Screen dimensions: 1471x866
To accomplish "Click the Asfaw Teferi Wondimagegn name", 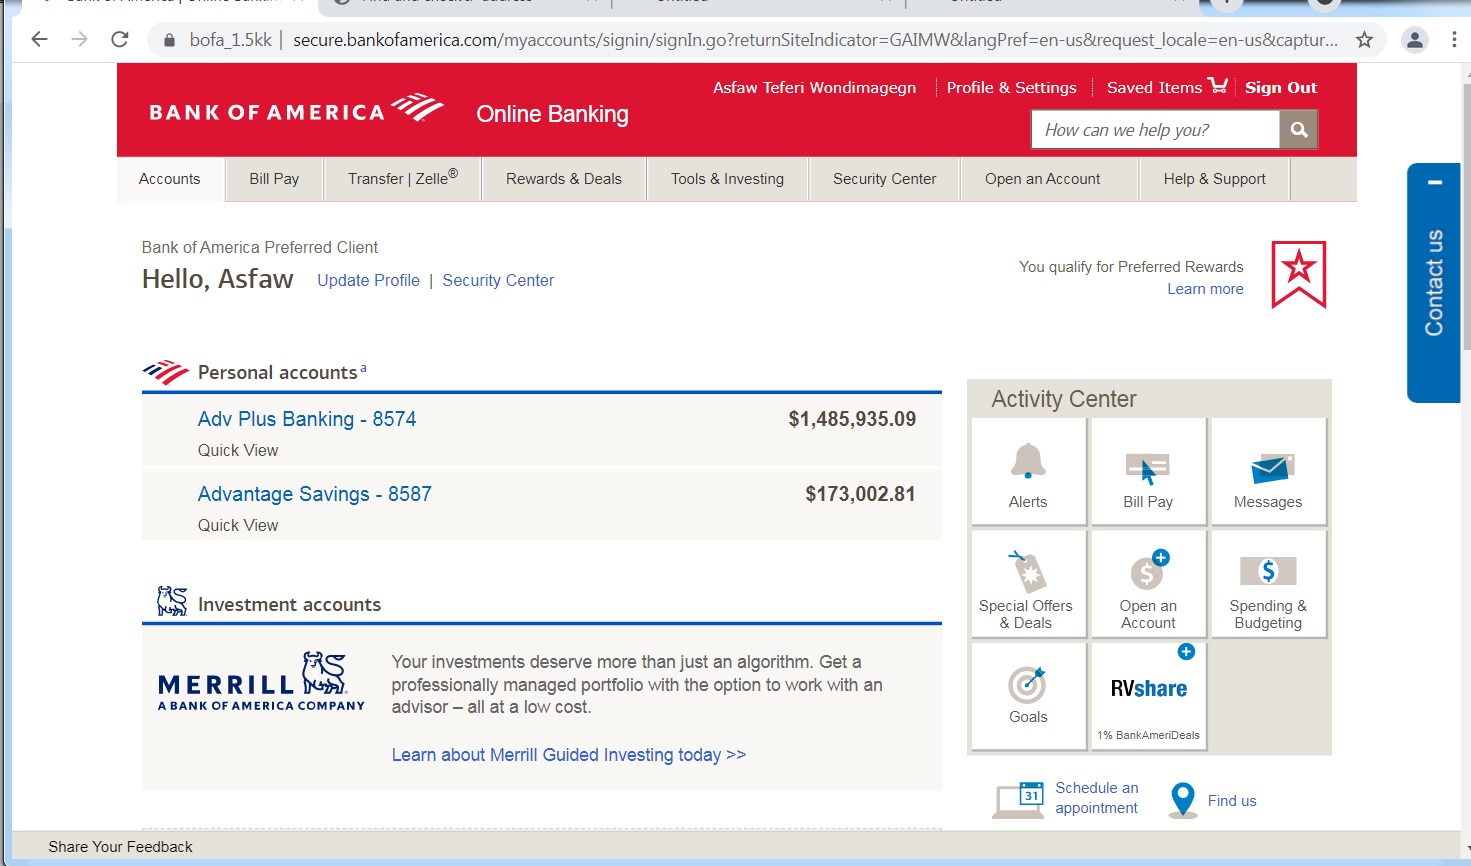I will point(814,87).
